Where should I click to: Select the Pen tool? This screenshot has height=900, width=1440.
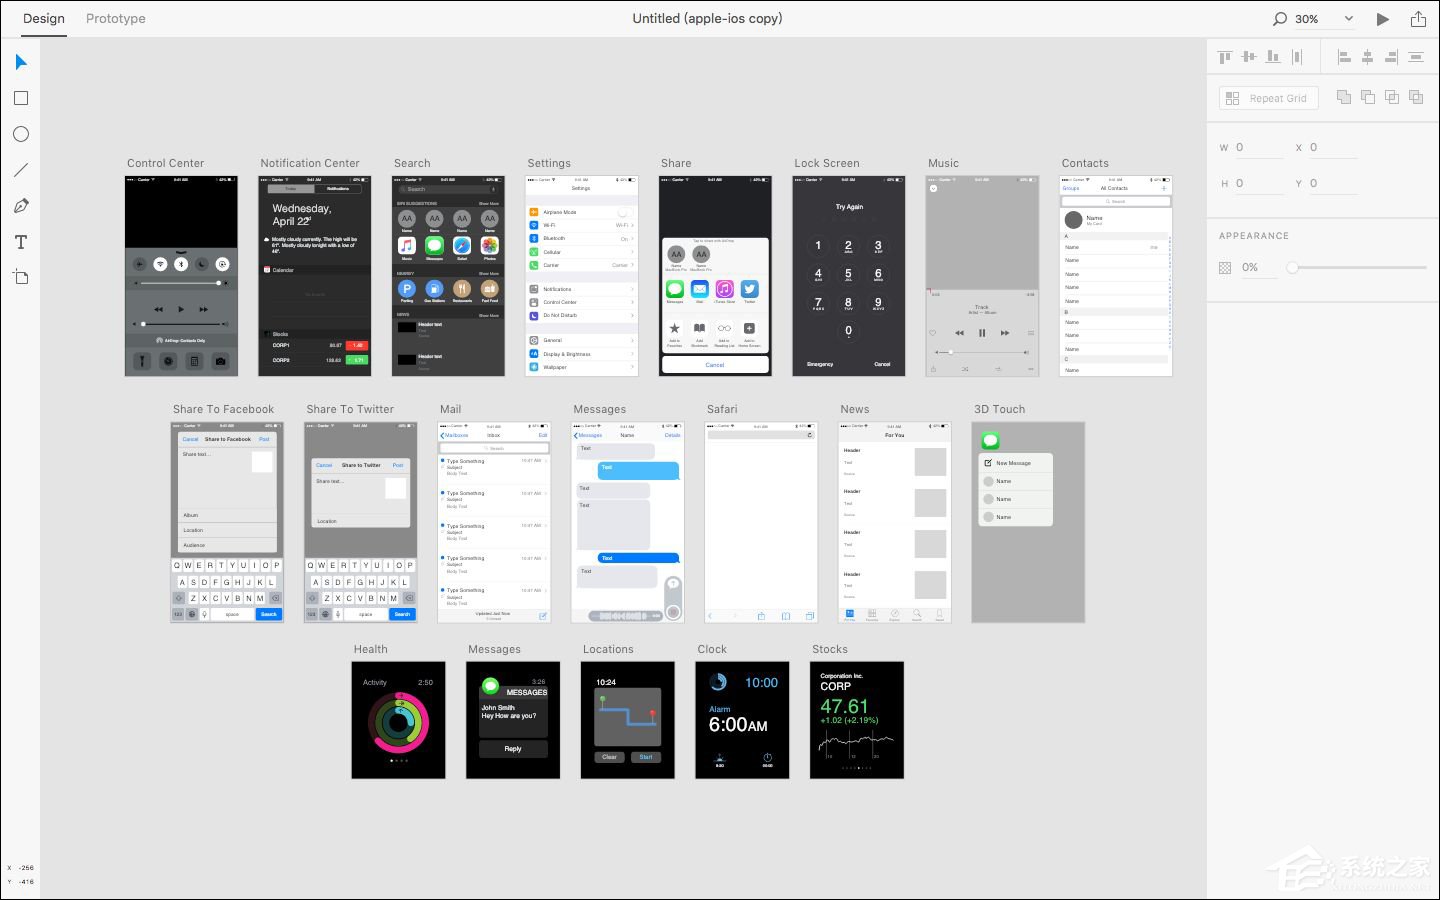coord(21,206)
